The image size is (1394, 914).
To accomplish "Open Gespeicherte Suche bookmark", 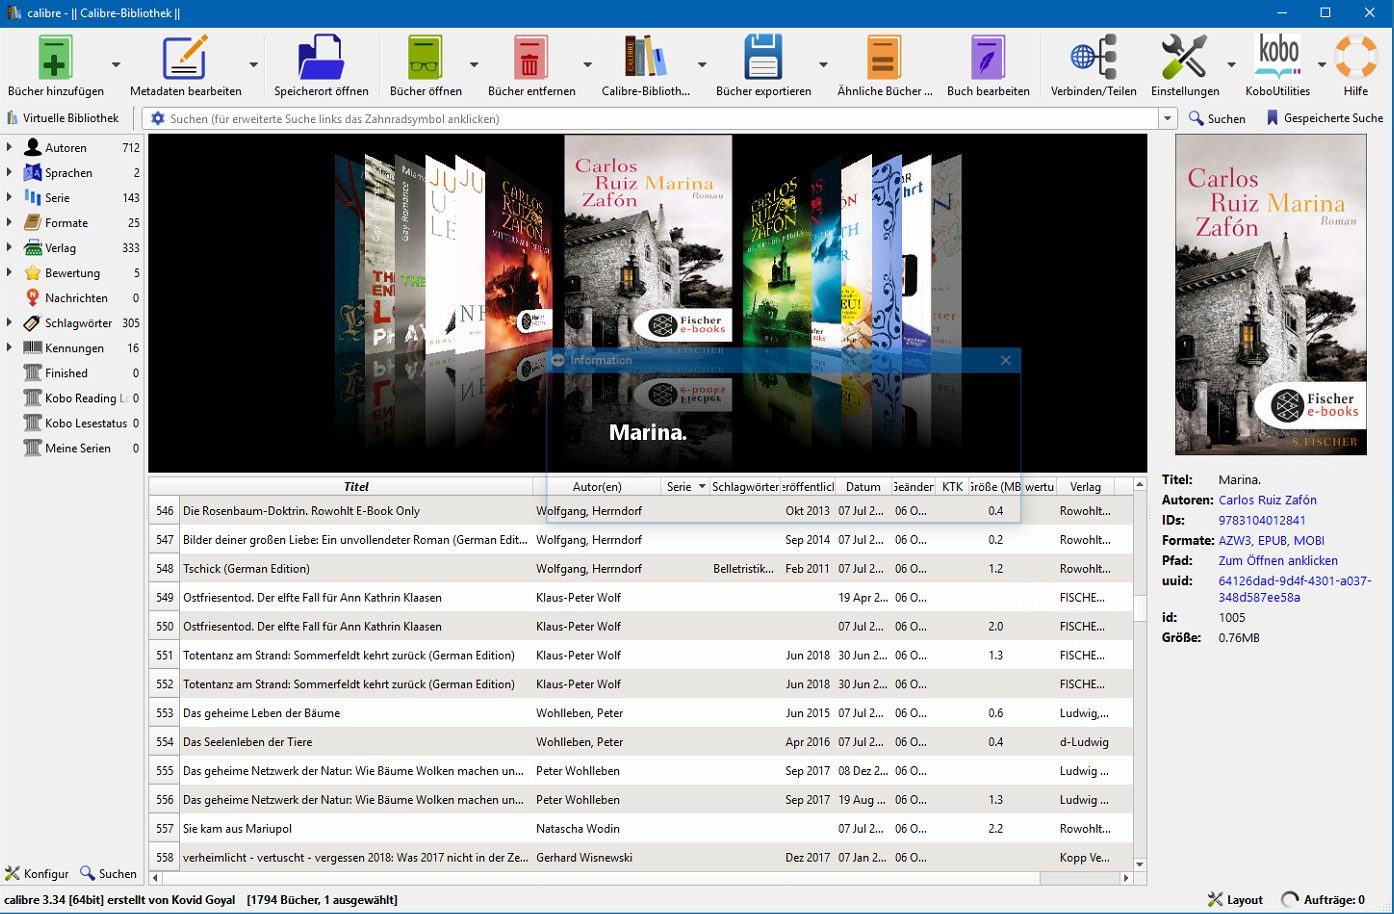I will coord(1325,118).
